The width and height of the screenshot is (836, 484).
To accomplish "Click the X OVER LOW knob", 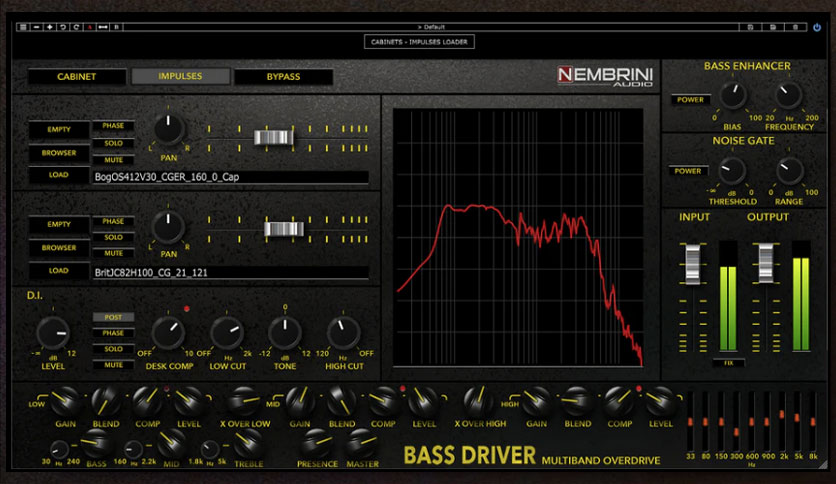I will click(x=244, y=401).
